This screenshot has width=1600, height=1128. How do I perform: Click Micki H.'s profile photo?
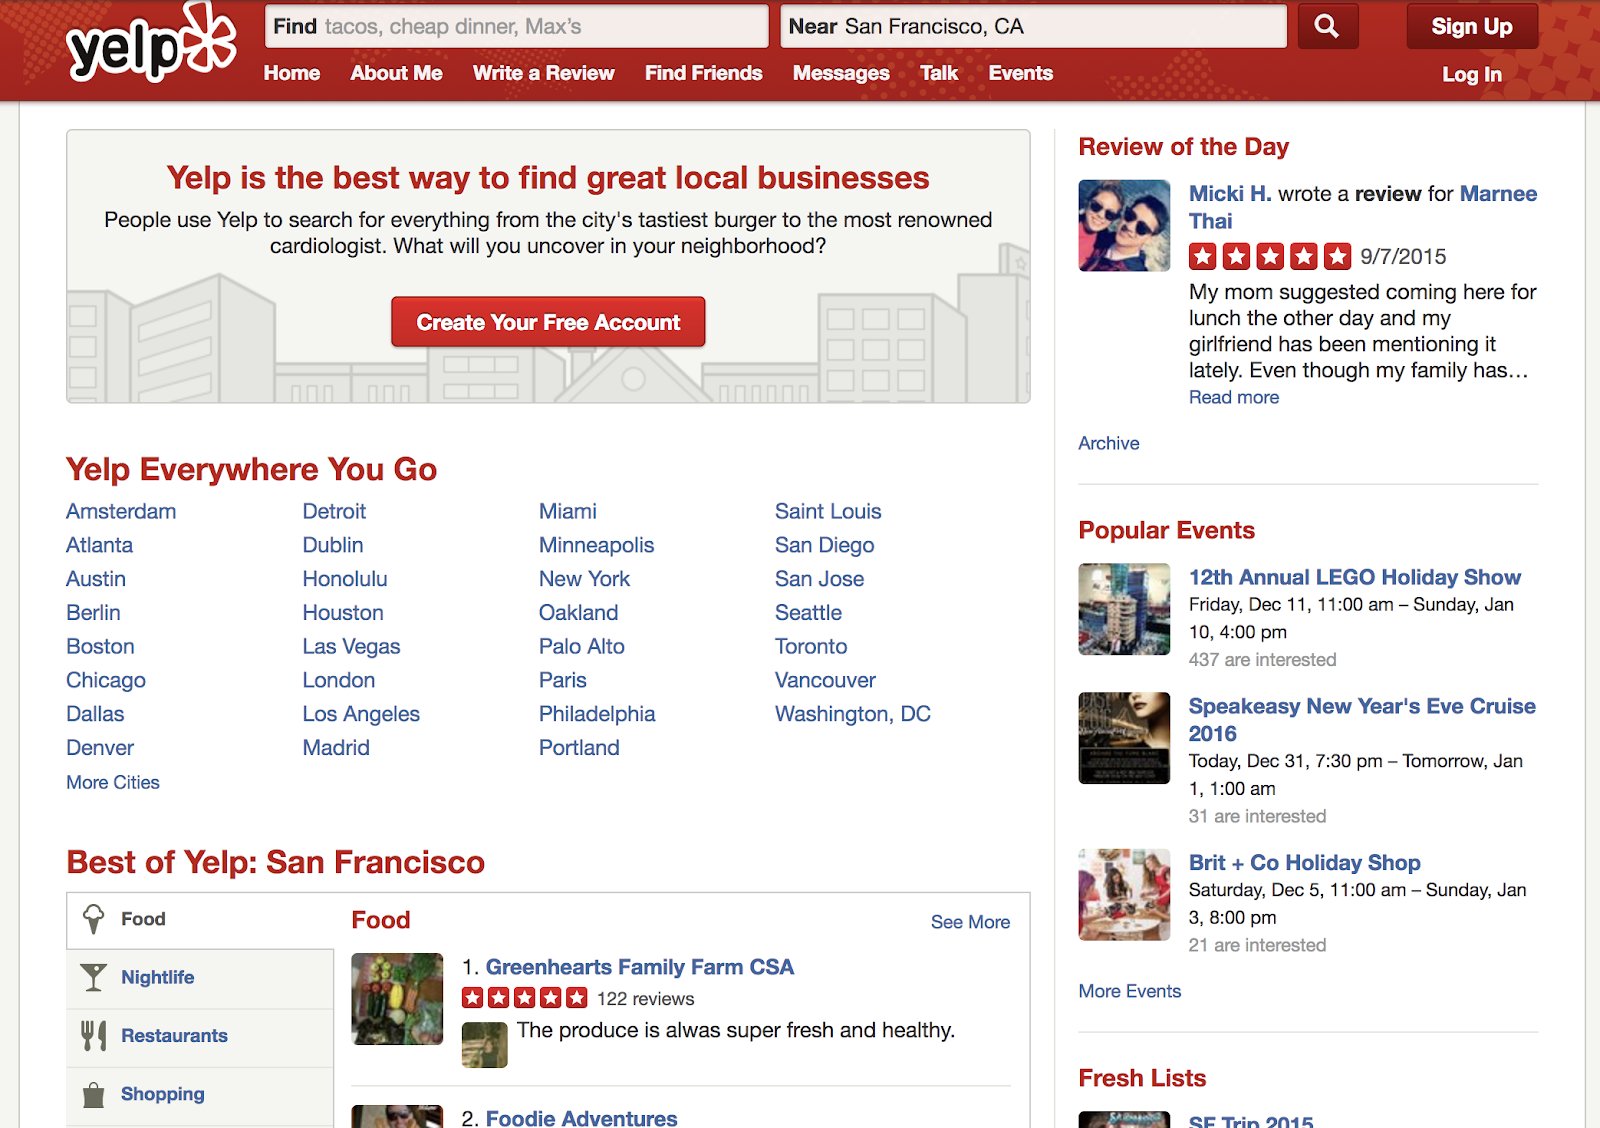[1123, 225]
